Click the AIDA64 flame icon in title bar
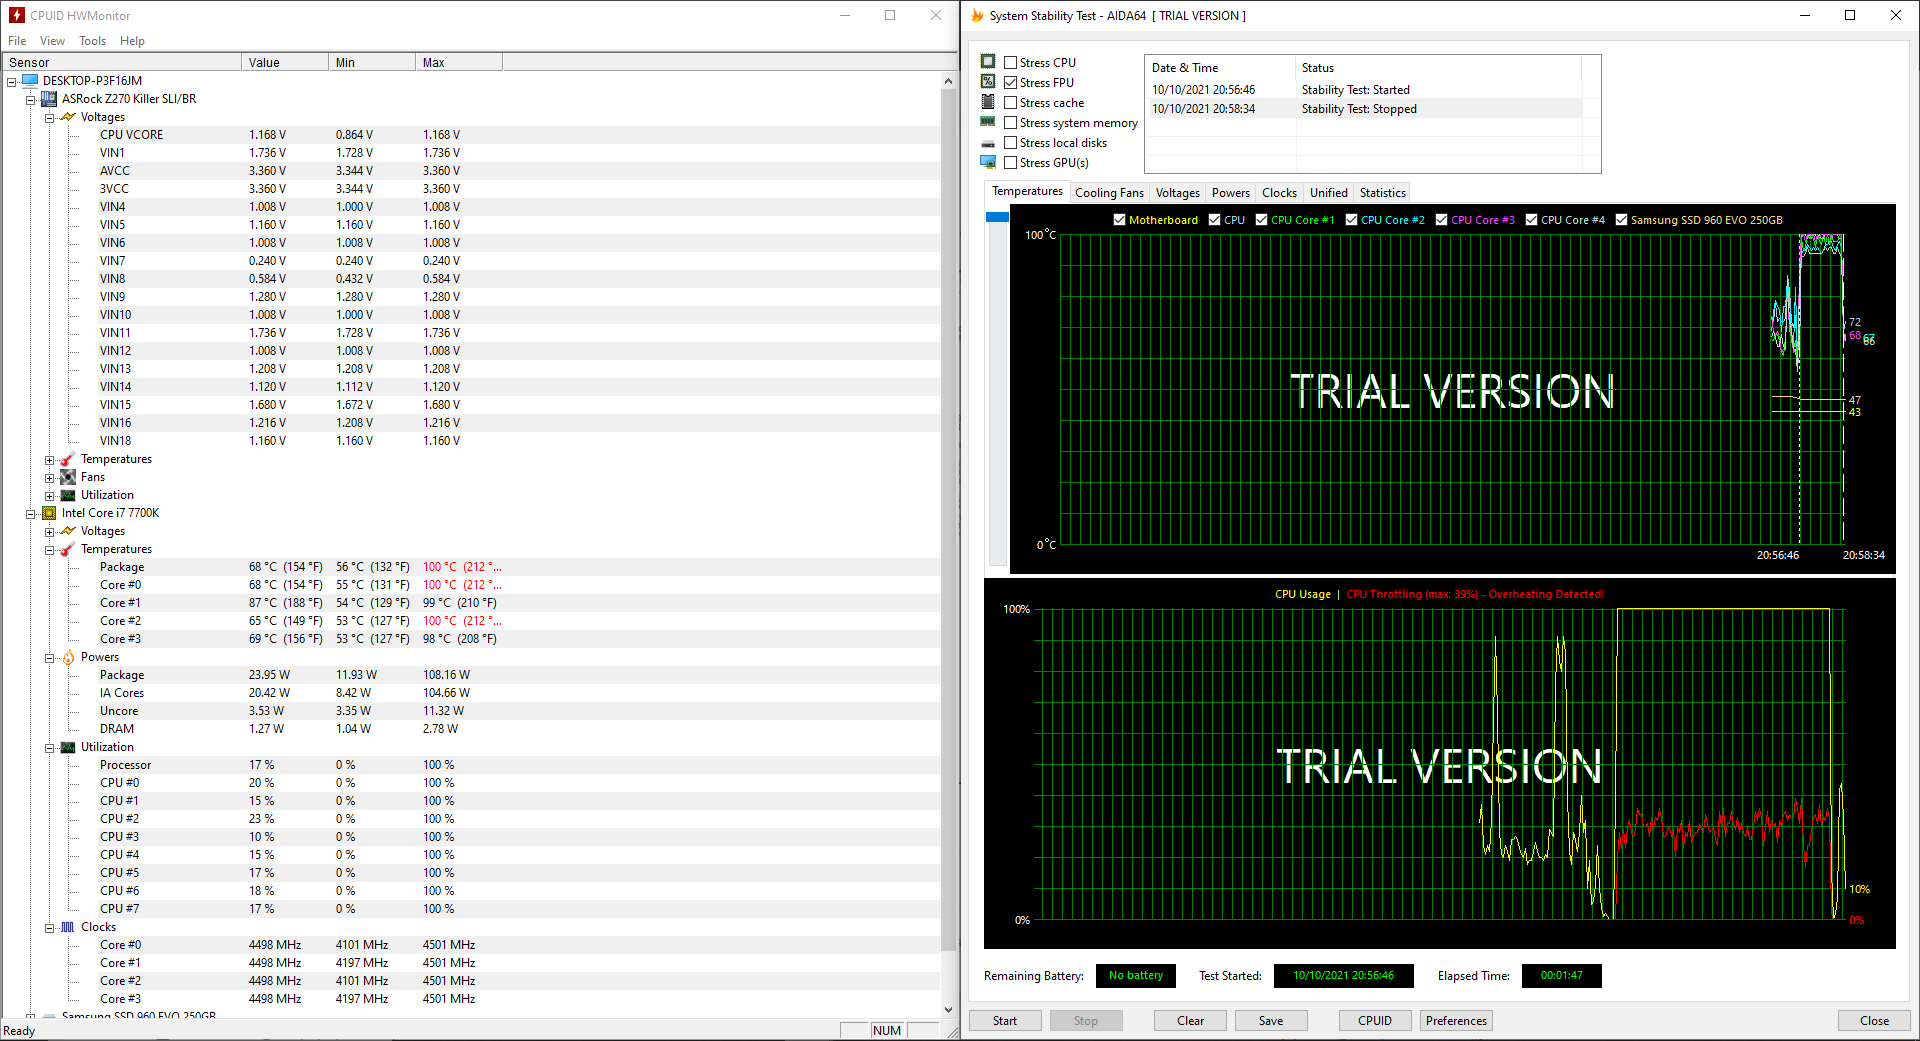This screenshot has height=1041, width=1920. tap(977, 15)
